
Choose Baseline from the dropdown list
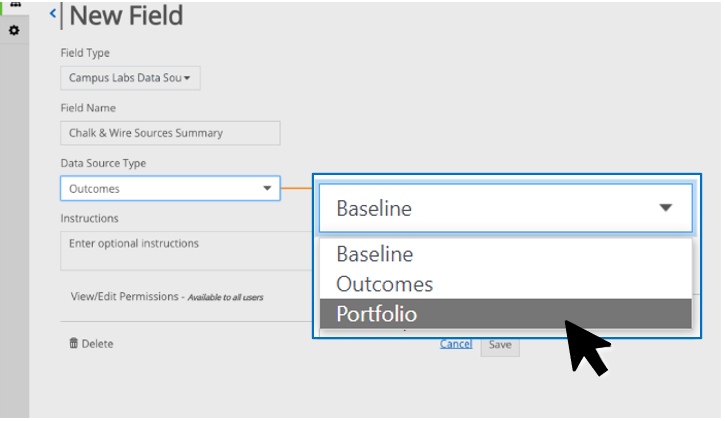pyautogui.click(x=506, y=254)
